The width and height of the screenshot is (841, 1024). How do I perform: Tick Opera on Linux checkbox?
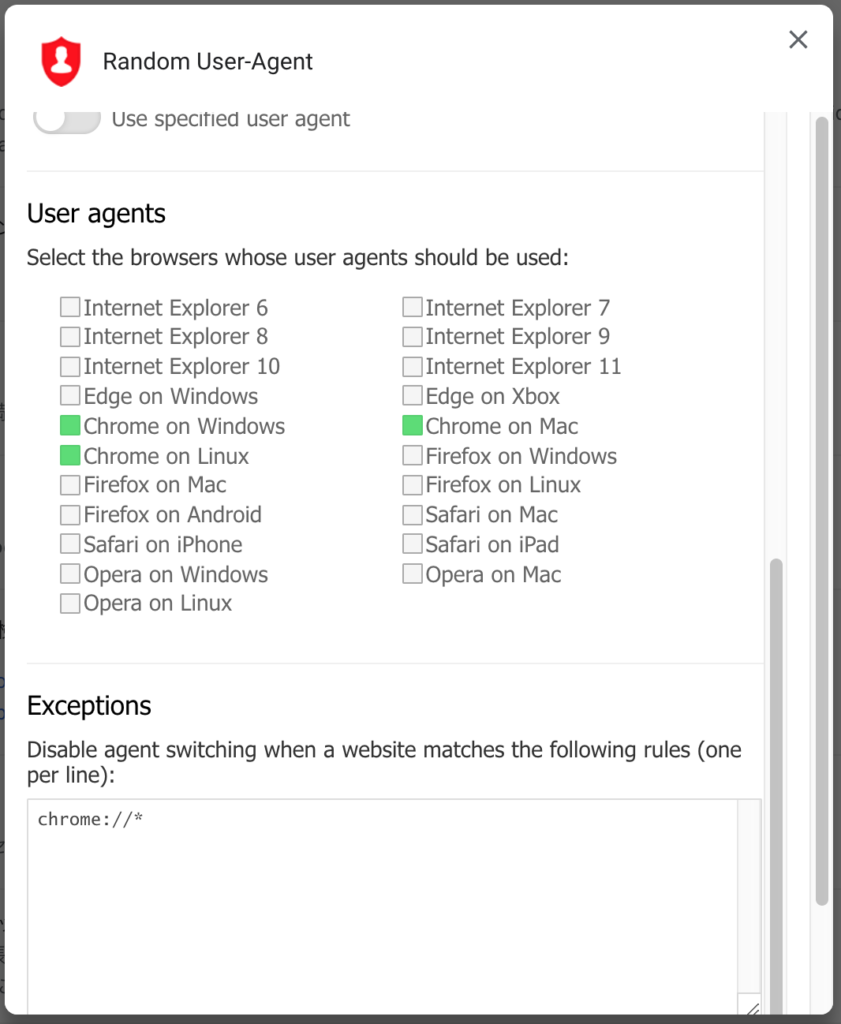(70, 603)
